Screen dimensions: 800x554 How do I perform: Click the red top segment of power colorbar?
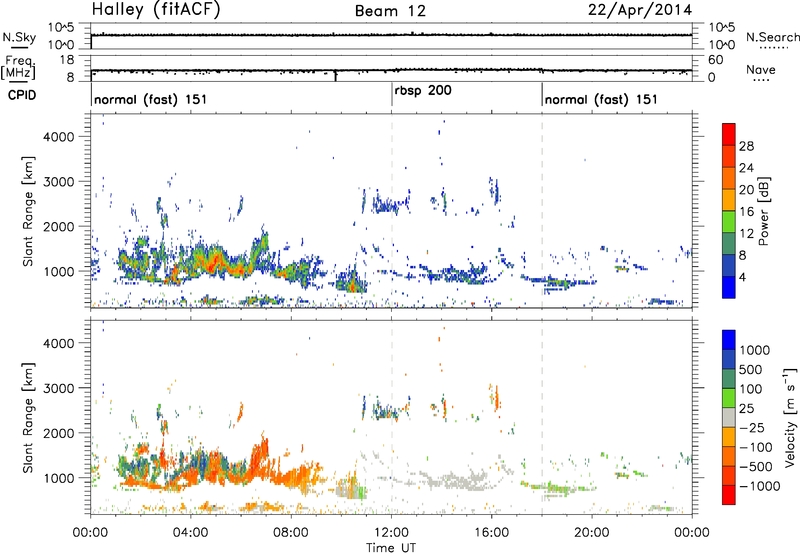pyautogui.click(x=729, y=134)
